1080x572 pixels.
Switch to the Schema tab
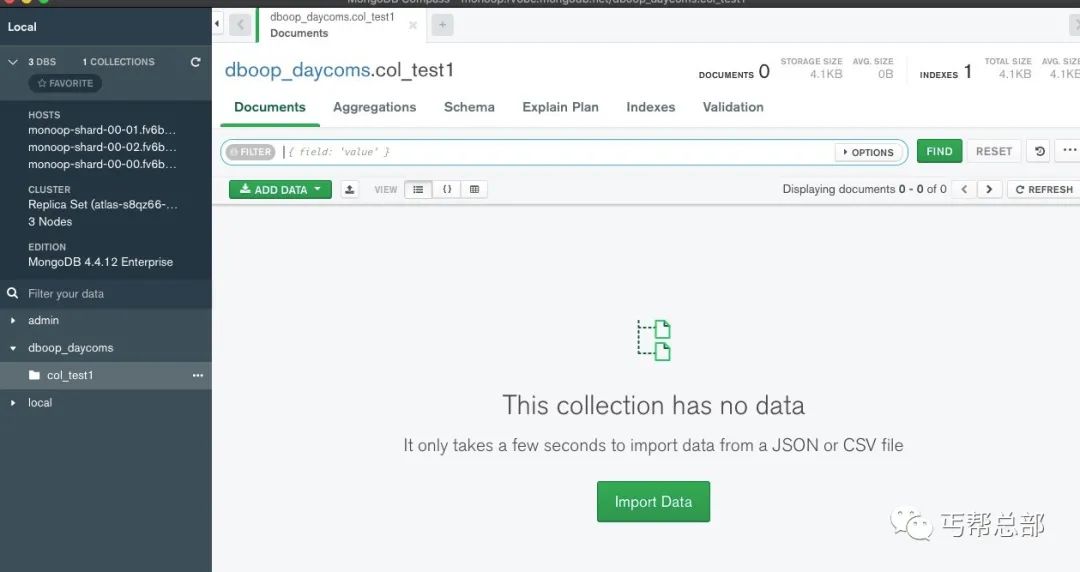[x=469, y=107]
